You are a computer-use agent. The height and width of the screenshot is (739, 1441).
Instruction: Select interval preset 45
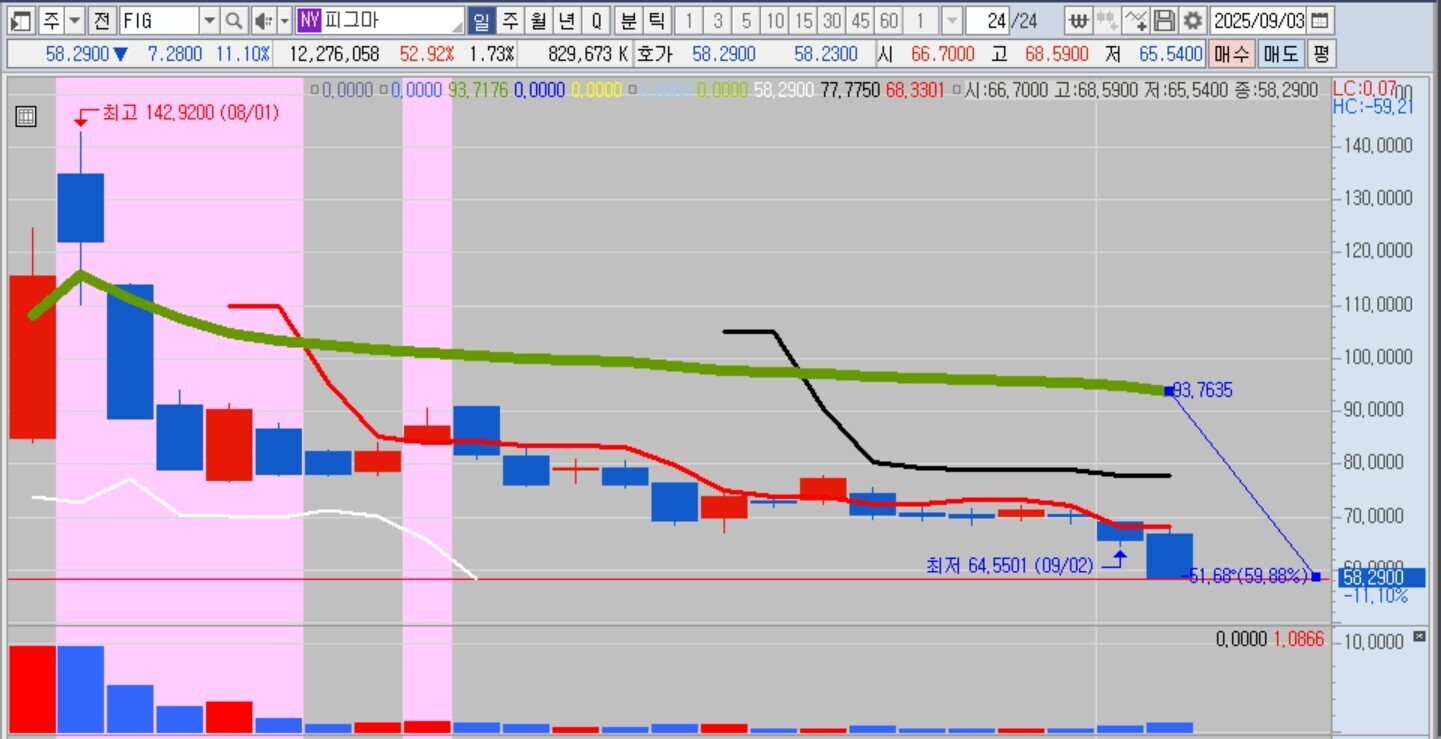coord(860,20)
